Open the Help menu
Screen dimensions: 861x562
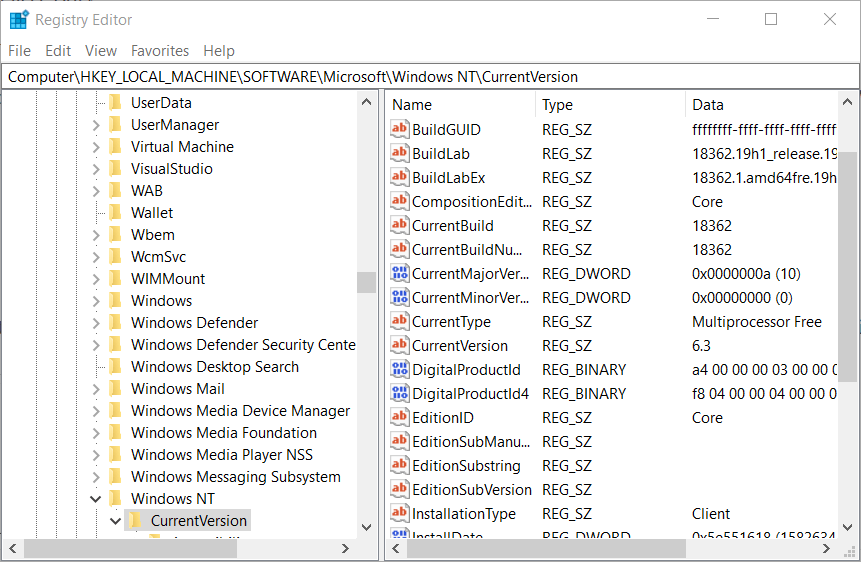click(219, 51)
